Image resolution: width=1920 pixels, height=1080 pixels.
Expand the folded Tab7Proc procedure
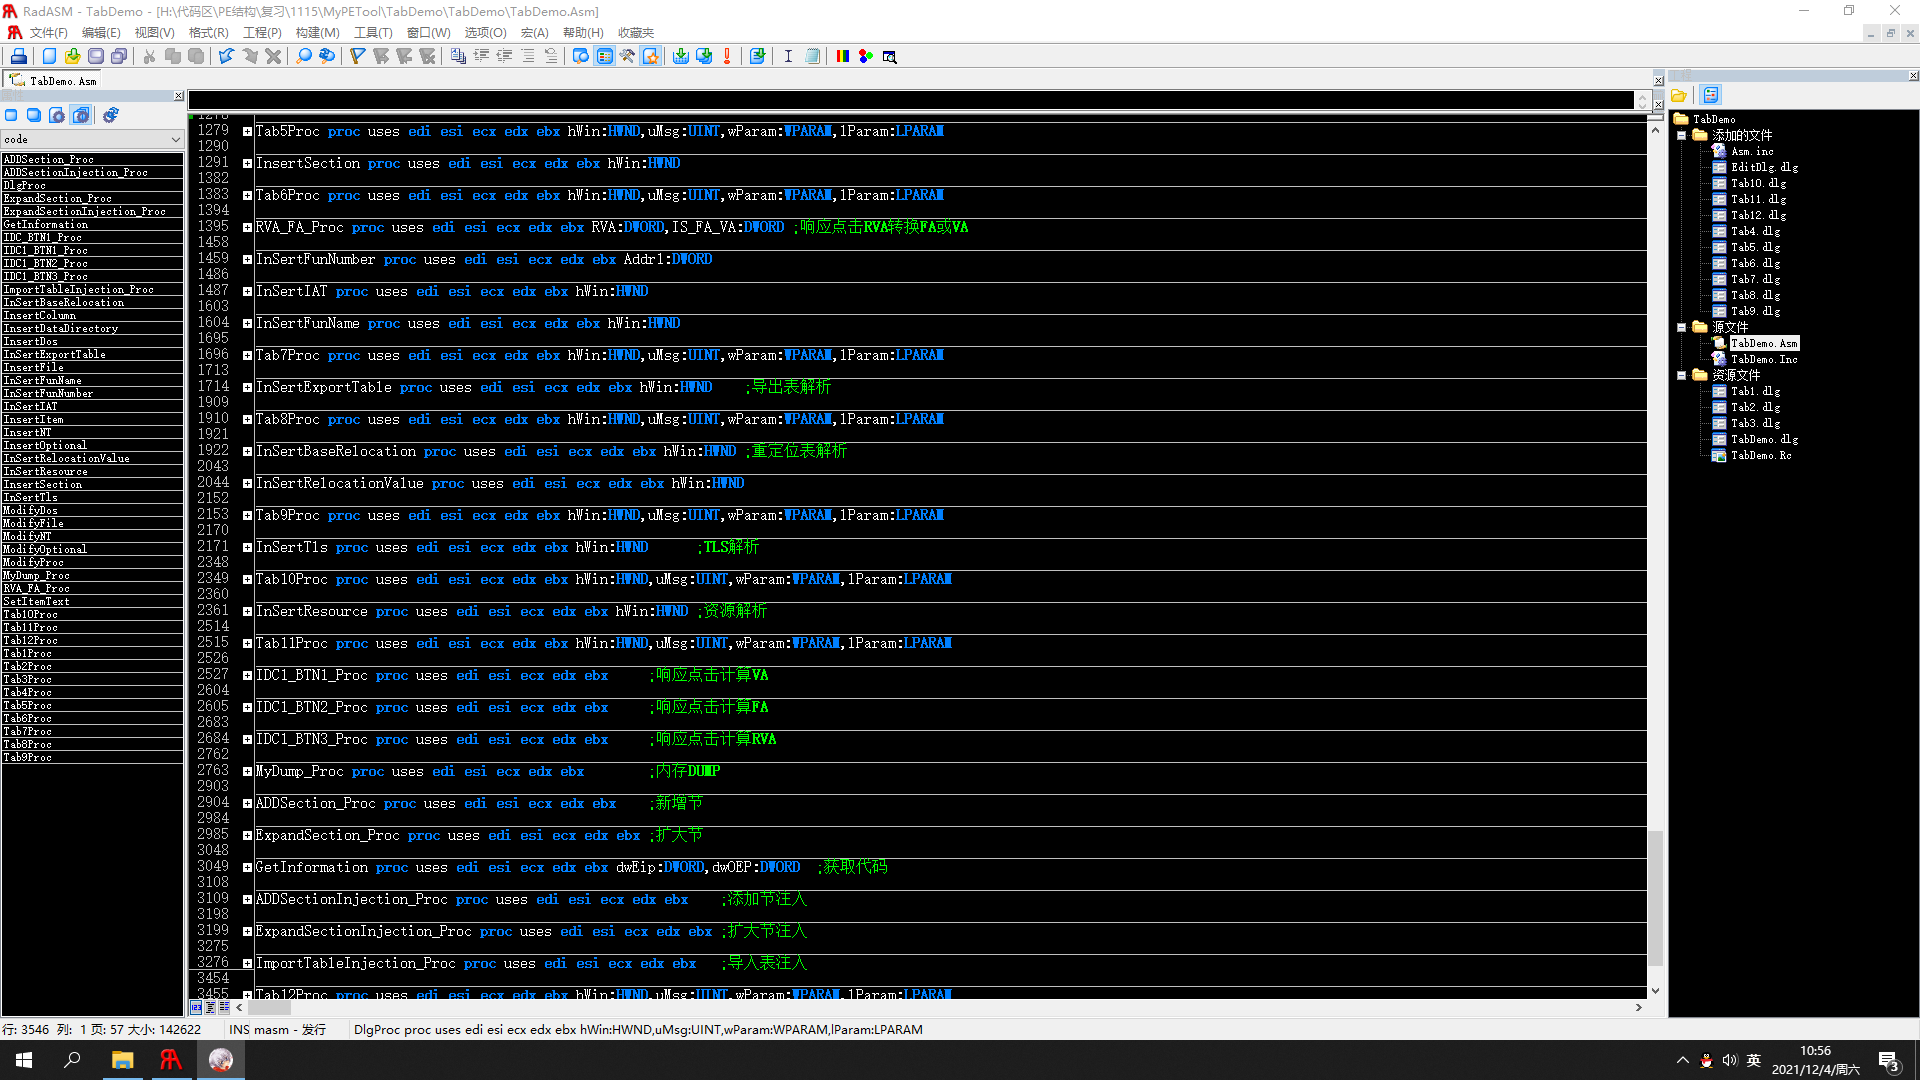247,355
